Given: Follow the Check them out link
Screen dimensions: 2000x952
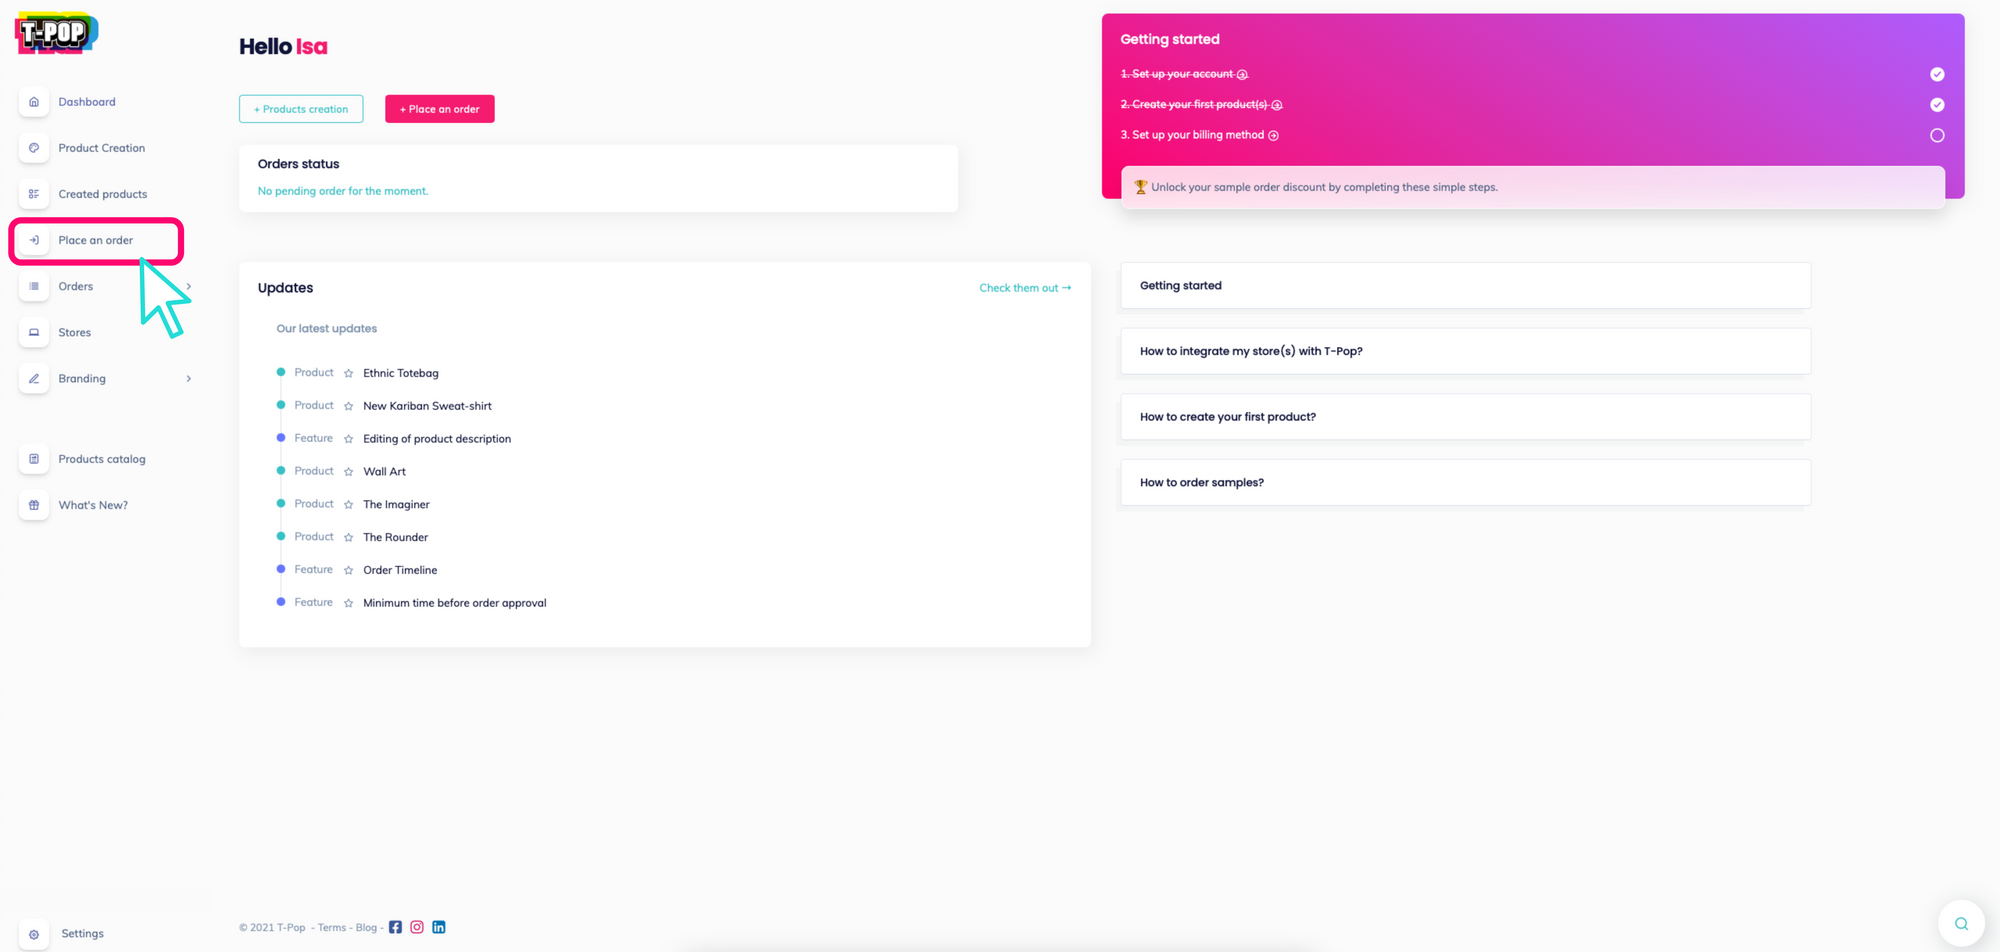Looking at the screenshot, I should (x=1025, y=288).
